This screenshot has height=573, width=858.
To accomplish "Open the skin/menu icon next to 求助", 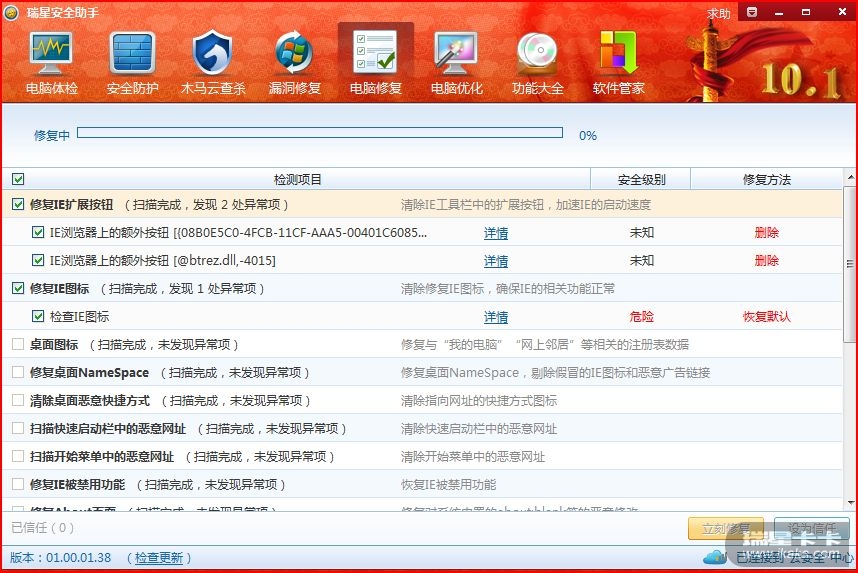I will (752, 12).
